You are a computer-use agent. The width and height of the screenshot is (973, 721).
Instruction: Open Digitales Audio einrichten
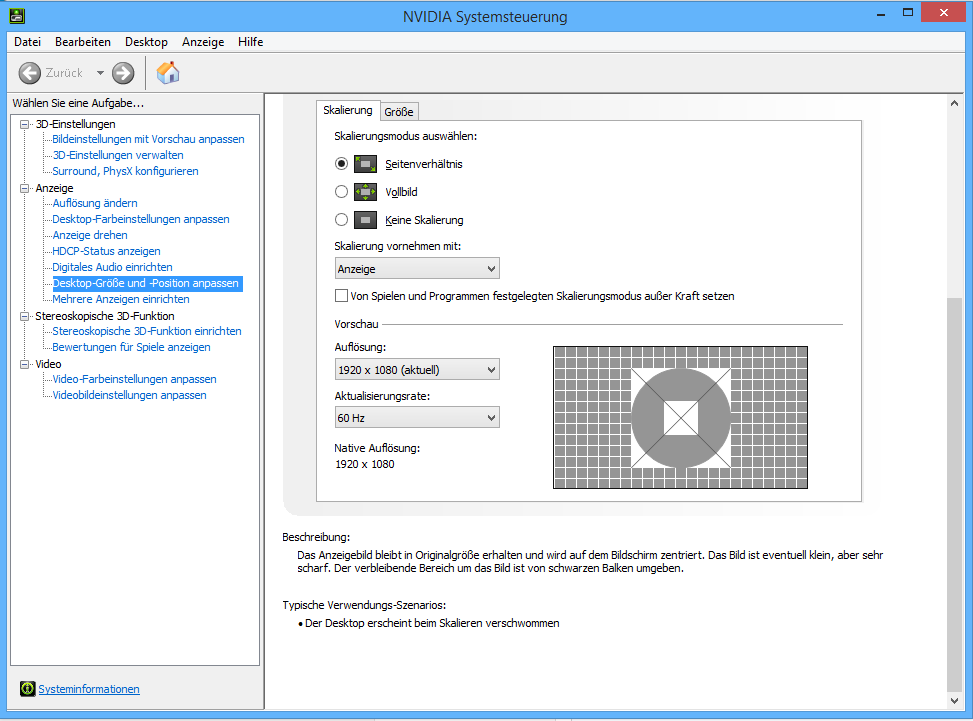(112, 267)
